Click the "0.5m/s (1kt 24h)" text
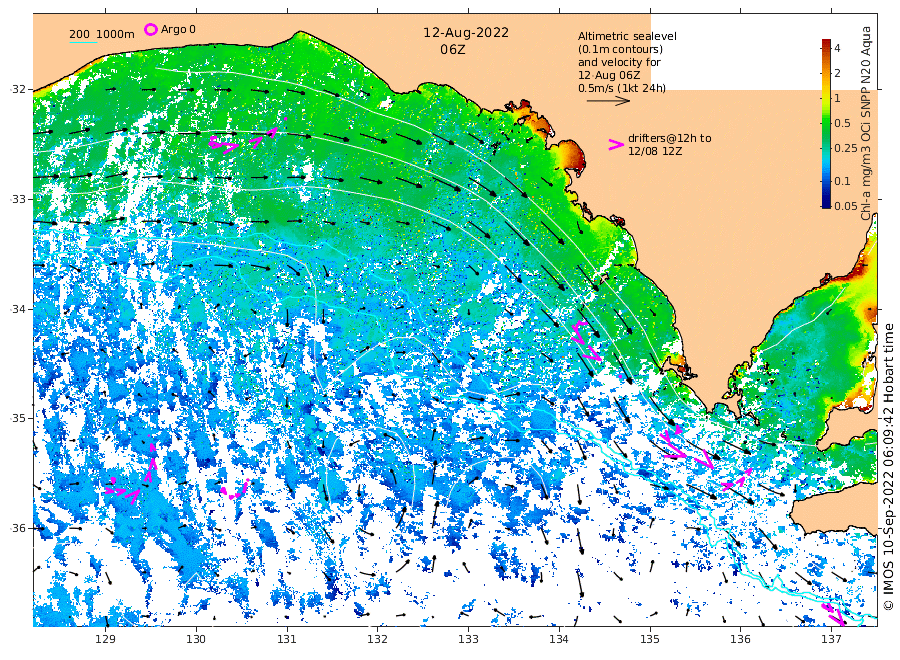The width and height of the screenshot is (900, 660). coord(622,88)
